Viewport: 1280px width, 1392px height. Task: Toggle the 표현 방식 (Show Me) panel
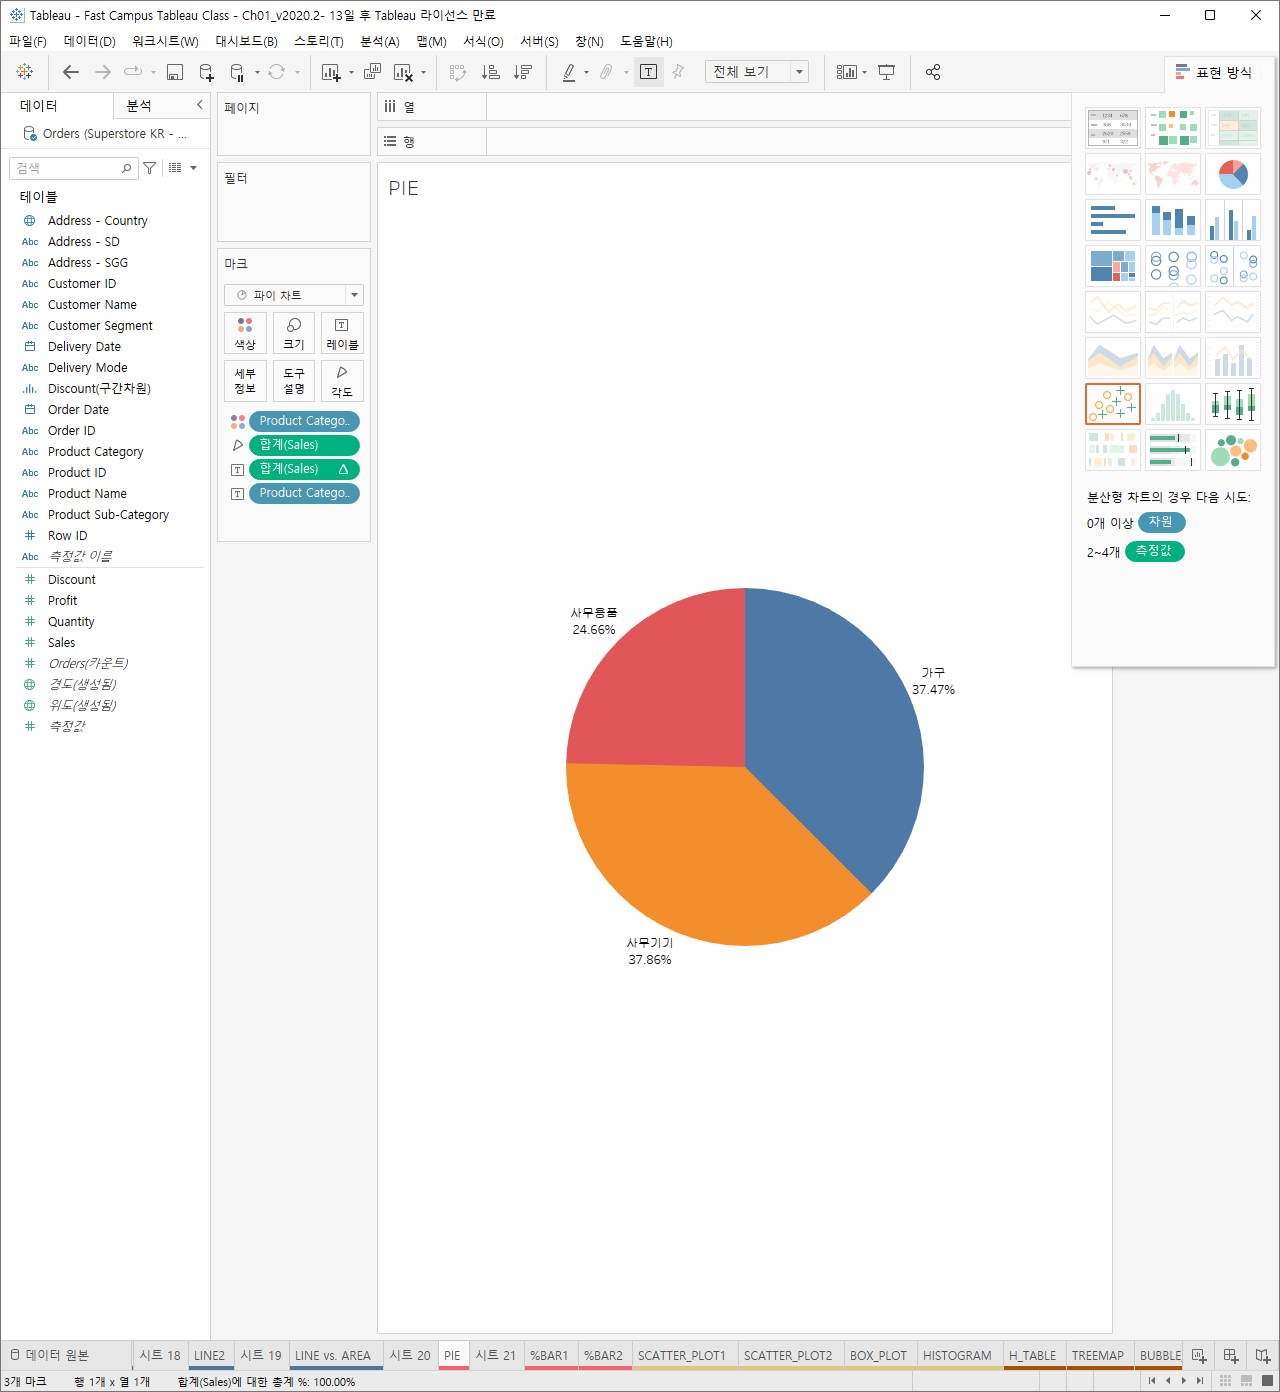[x=1214, y=72]
